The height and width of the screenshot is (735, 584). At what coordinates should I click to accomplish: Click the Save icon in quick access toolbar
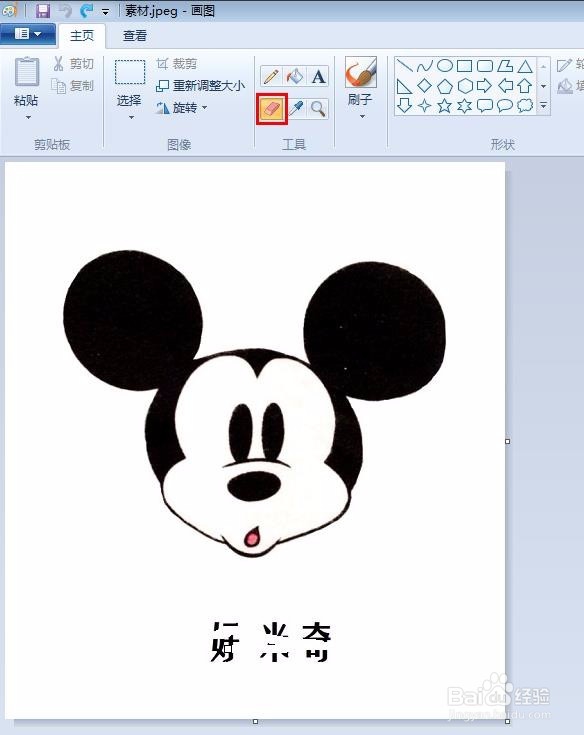[43, 10]
